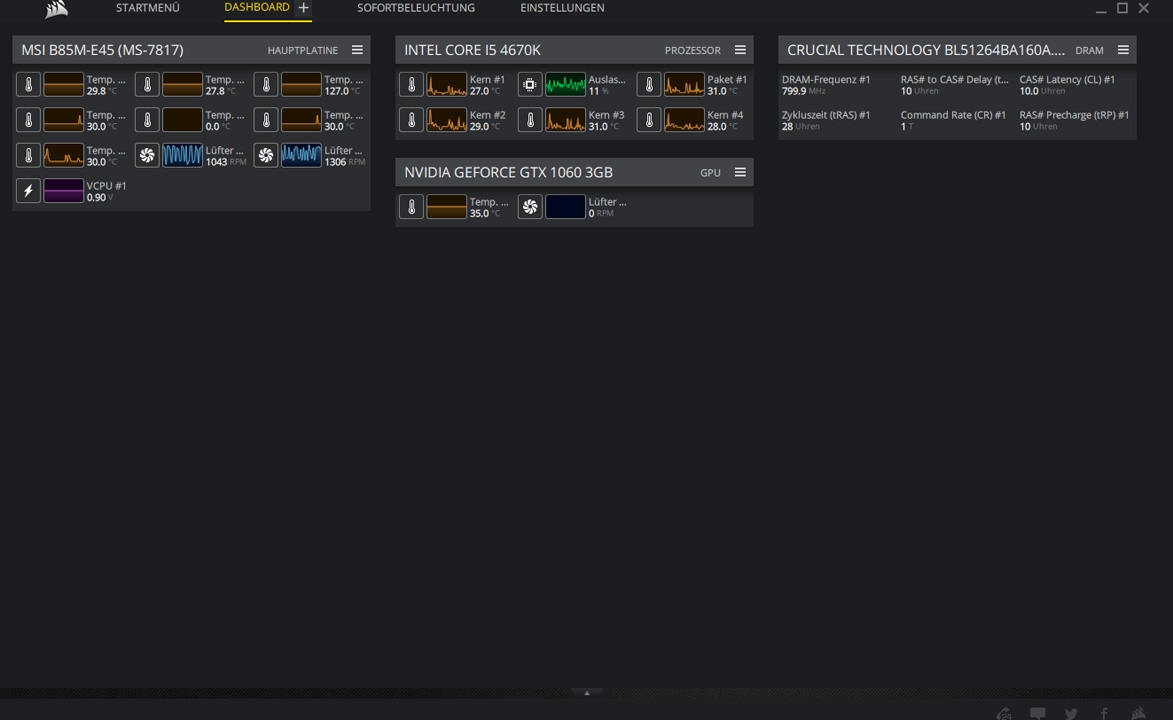Open the Crucial Technology DRAM panel menu
Viewport: 1173px width, 720px height.
click(x=1124, y=49)
